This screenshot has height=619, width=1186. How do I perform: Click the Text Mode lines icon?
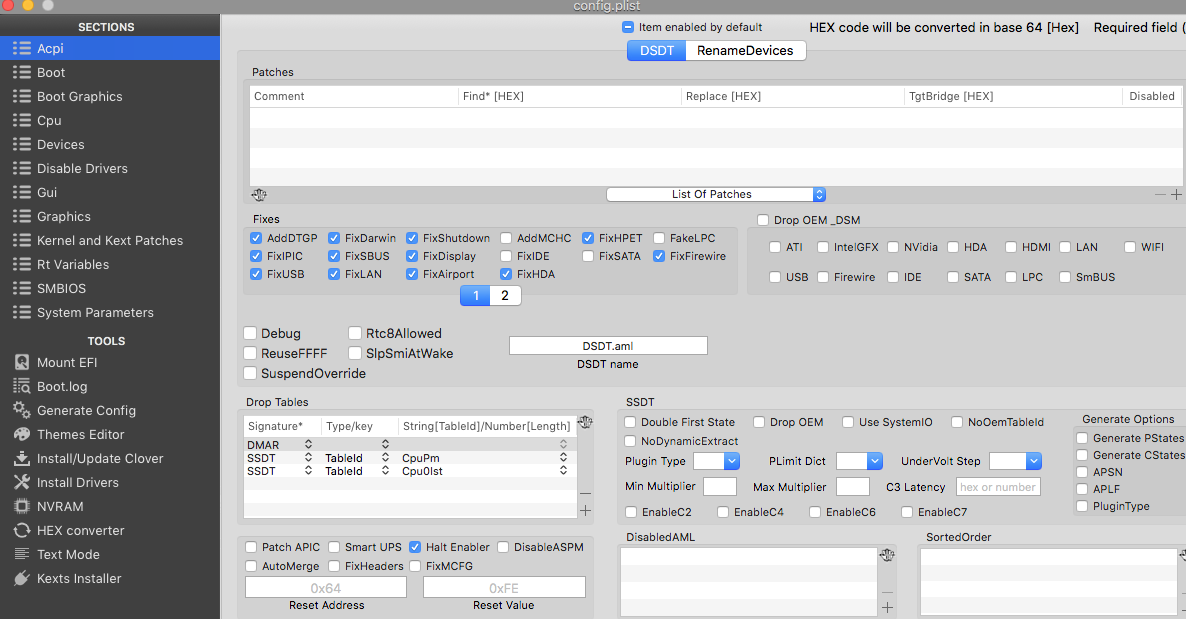(x=22, y=554)
